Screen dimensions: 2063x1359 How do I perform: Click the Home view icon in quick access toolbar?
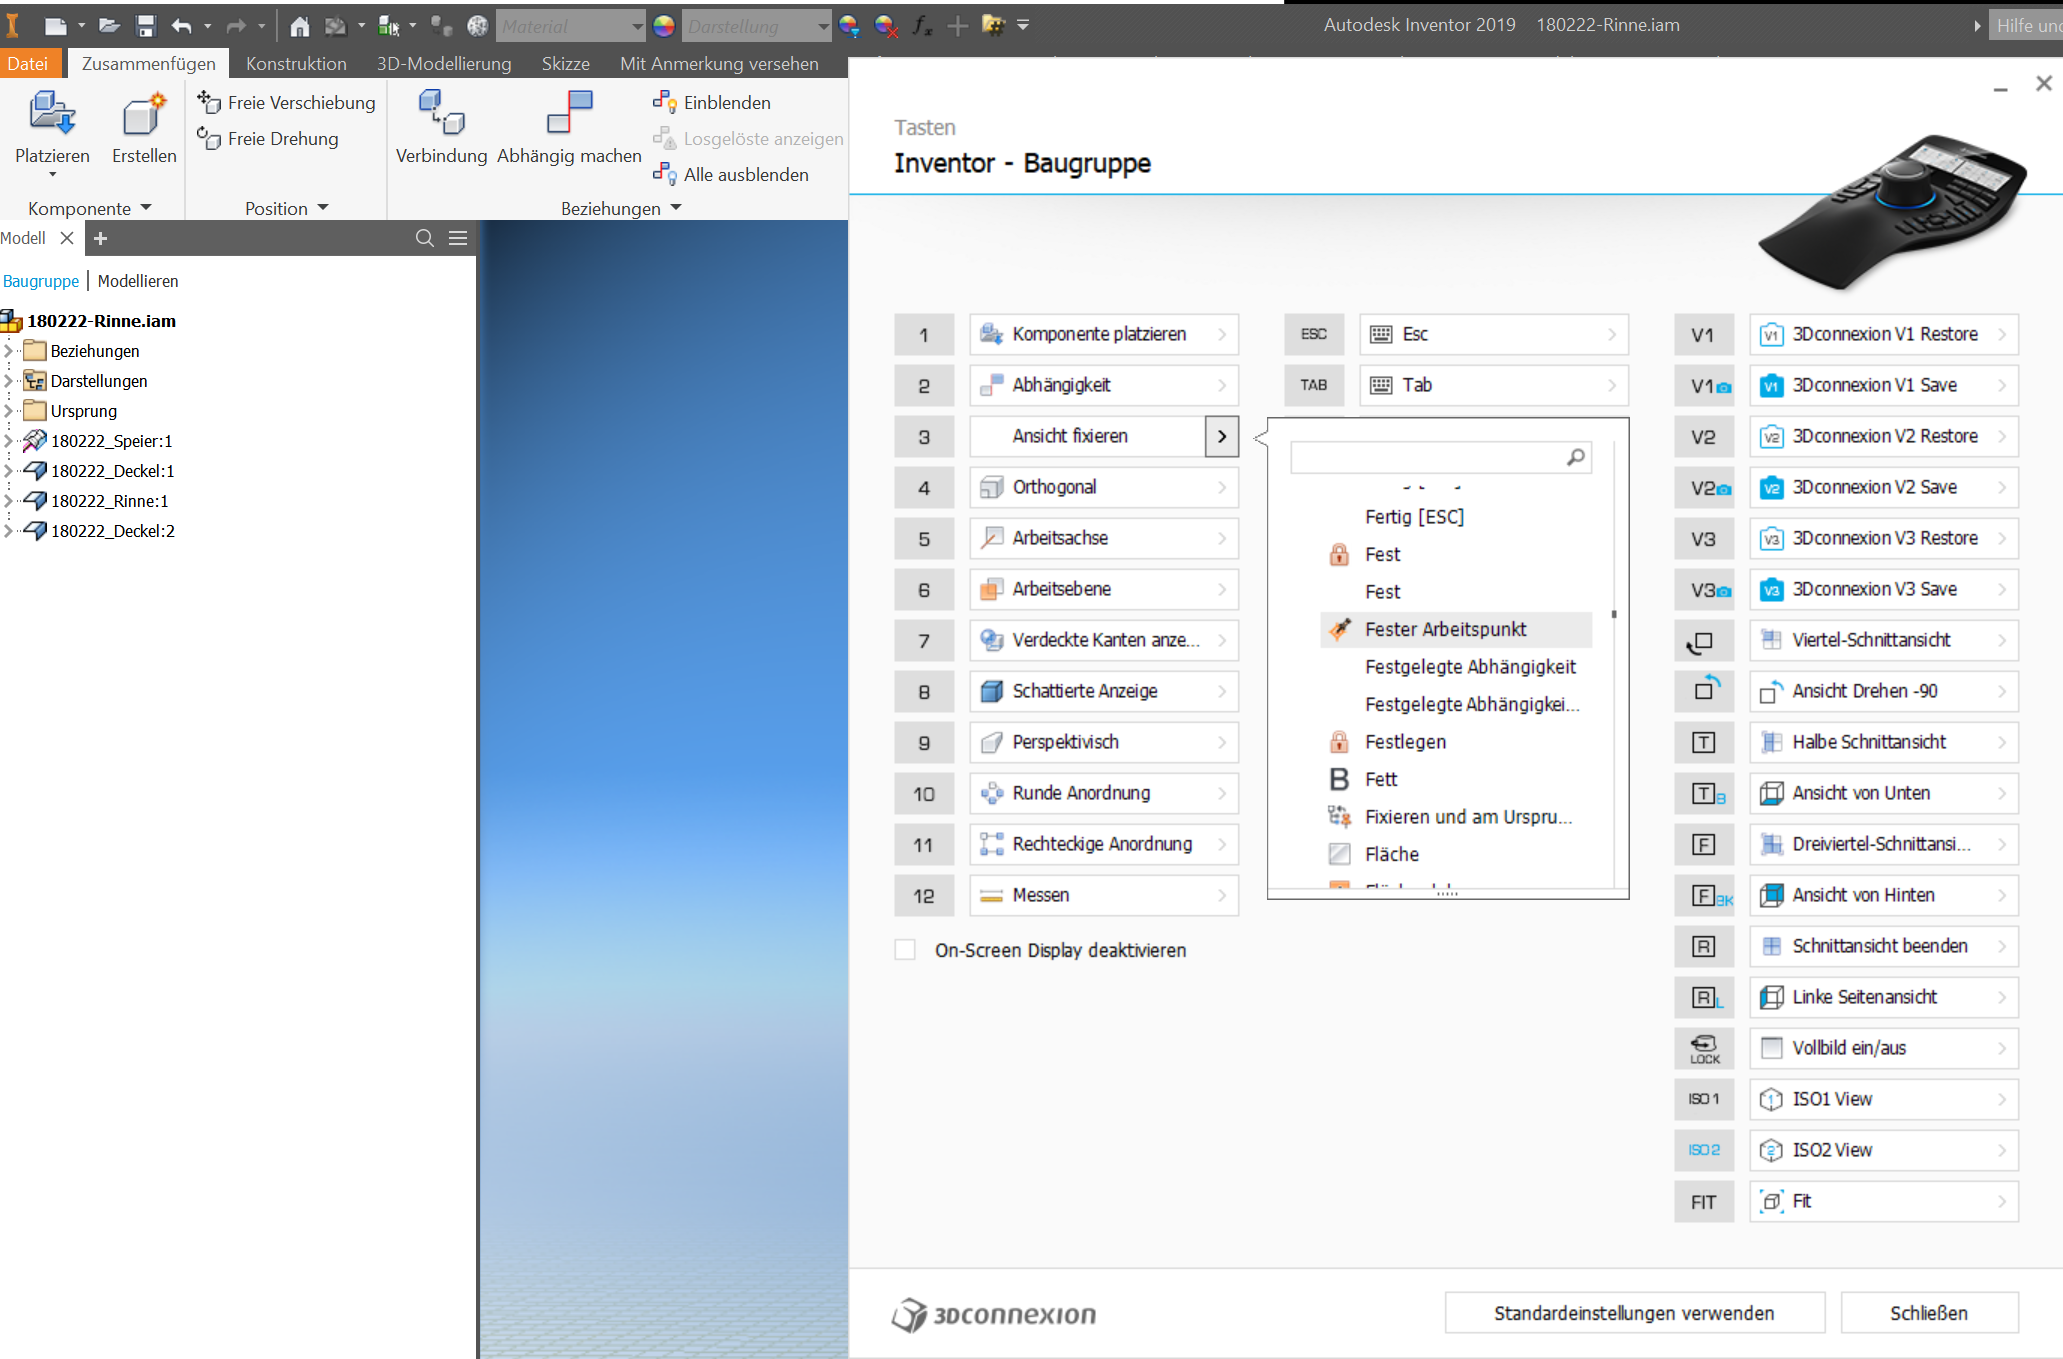pos(299,26)
